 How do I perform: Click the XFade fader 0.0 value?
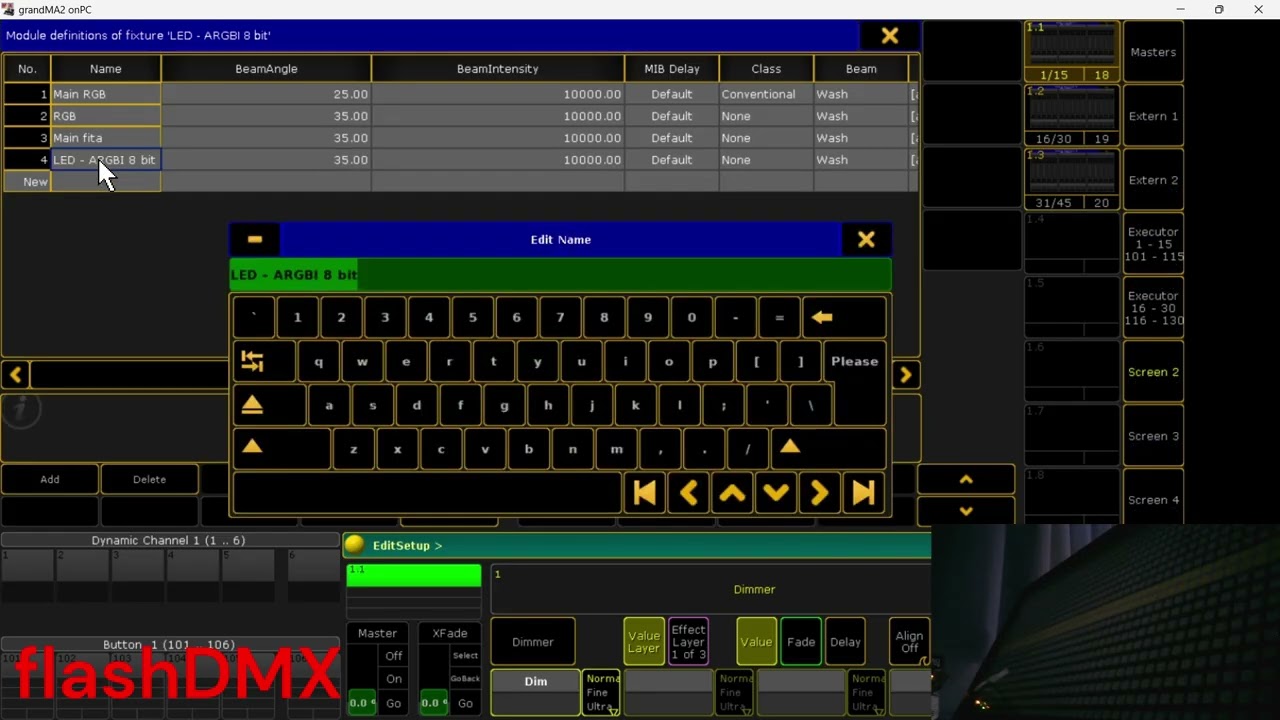434,703
